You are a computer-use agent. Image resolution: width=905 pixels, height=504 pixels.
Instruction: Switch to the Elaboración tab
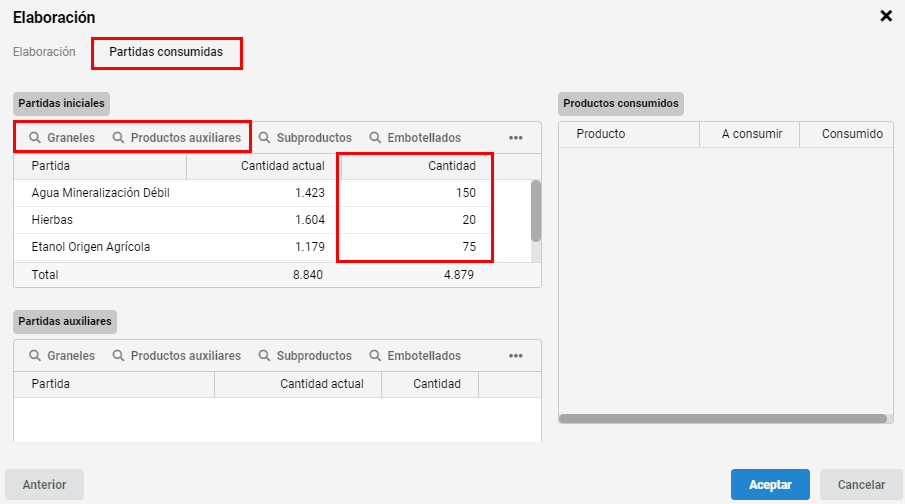(x=44, y=52)
